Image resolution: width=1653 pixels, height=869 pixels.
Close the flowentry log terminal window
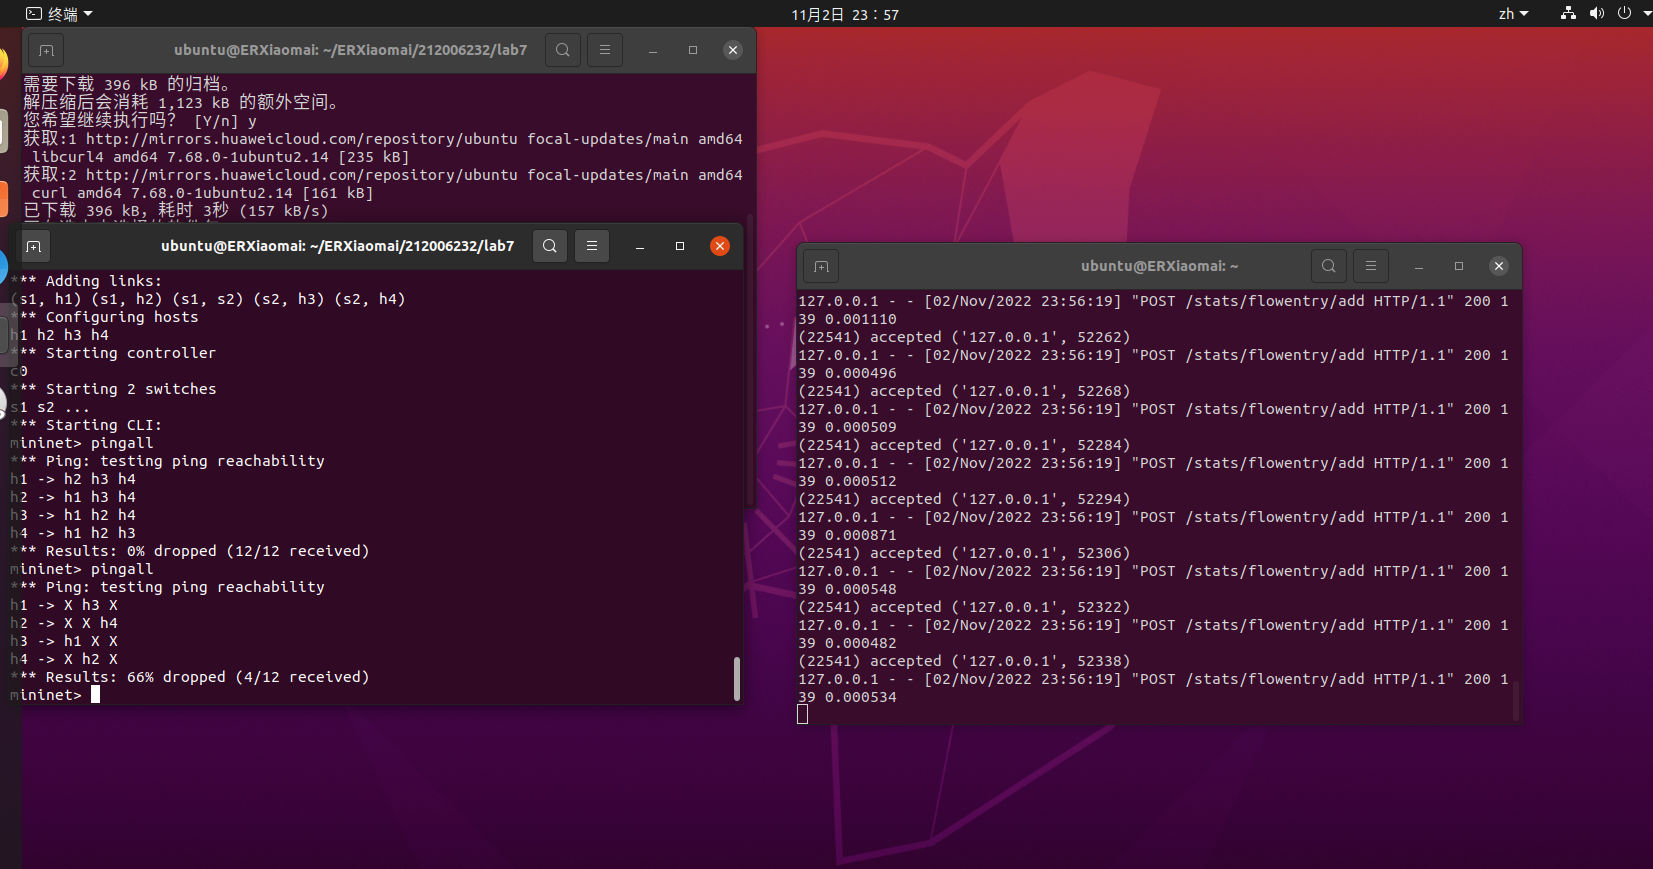(x=1499, y=266)
